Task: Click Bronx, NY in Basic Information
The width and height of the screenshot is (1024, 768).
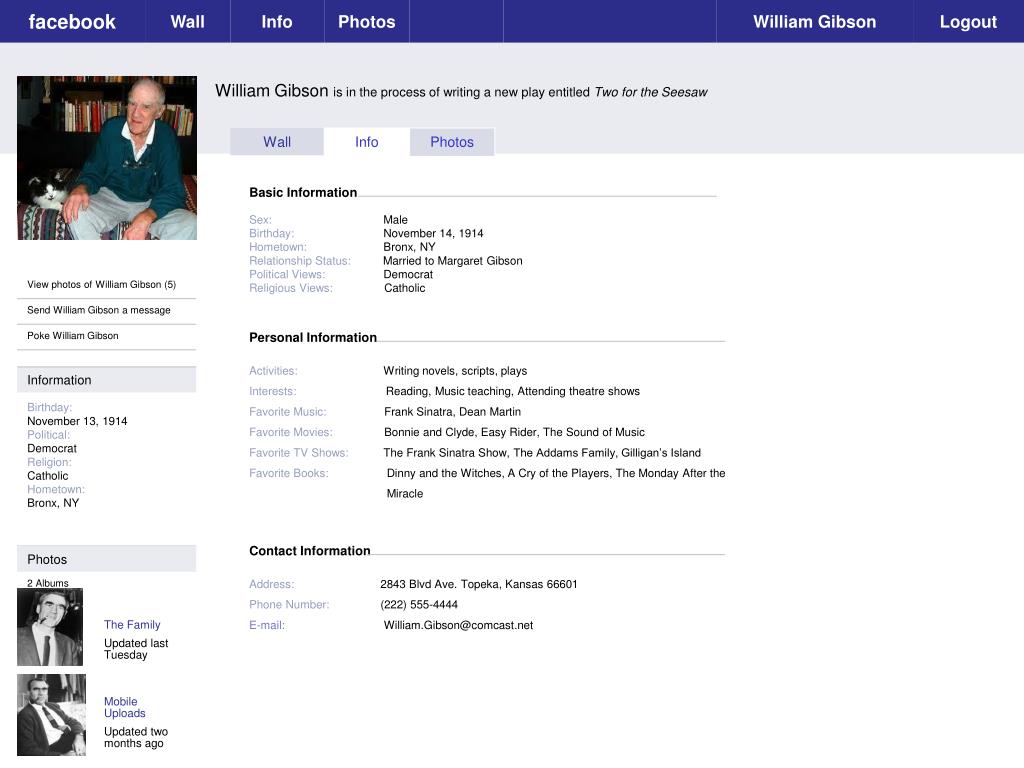Action: click(409, 247)
